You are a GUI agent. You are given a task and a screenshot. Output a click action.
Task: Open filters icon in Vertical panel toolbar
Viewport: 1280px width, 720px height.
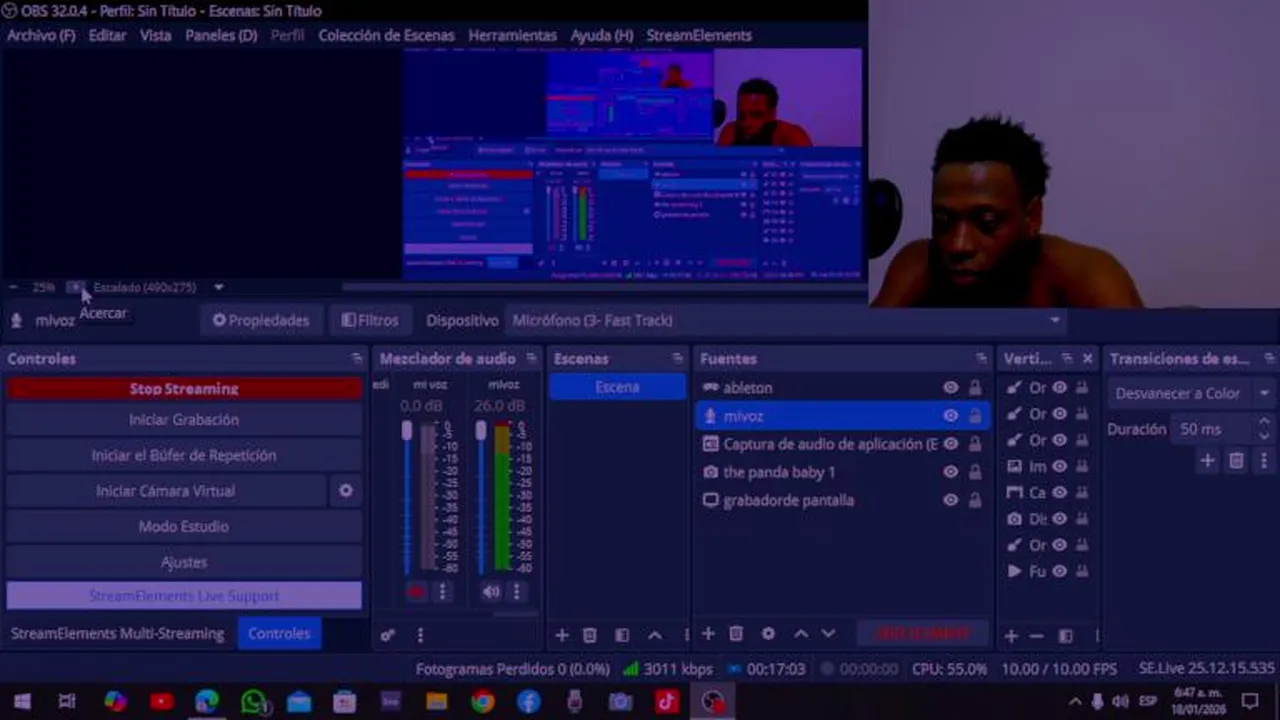pos(1066,636)
